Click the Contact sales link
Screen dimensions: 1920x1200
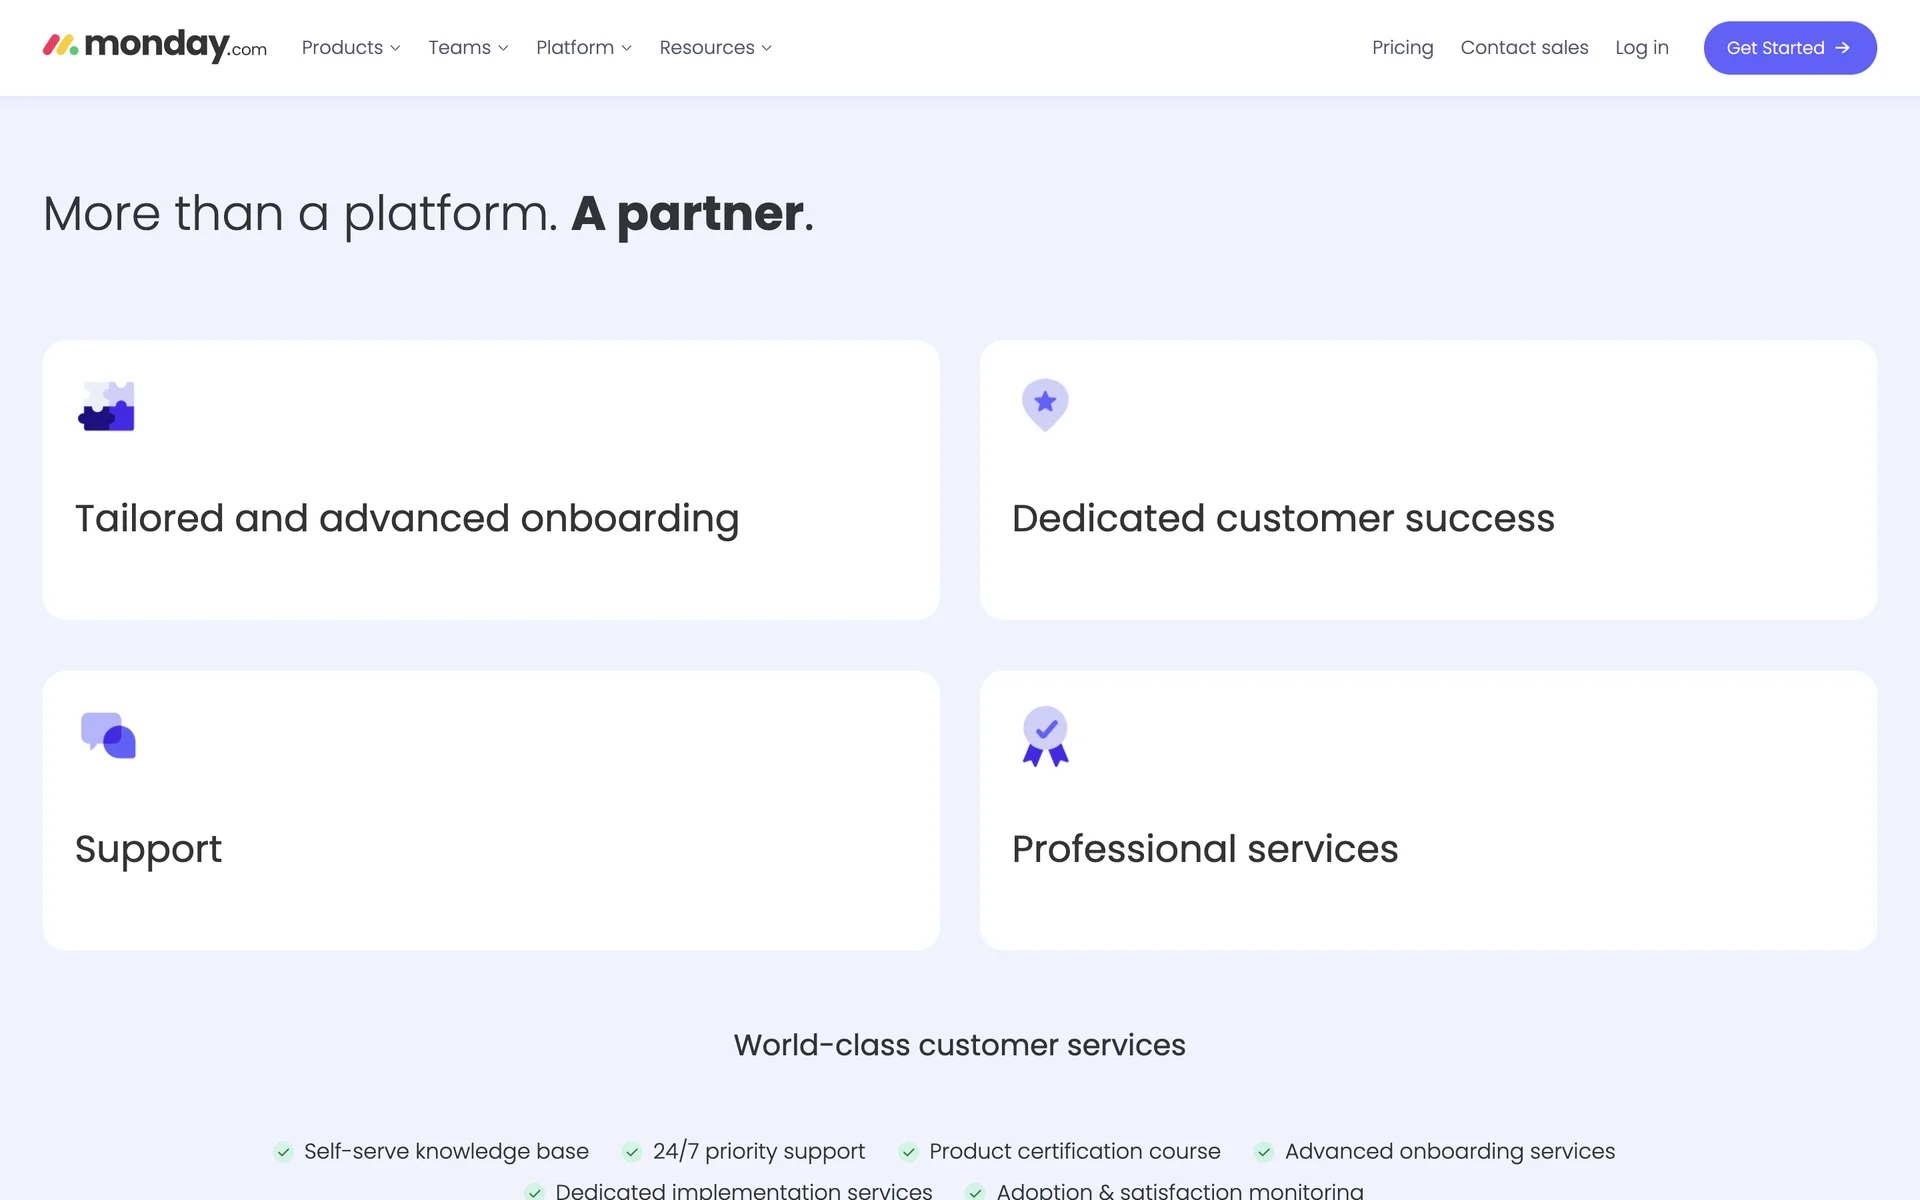pyautogui.click(x=1524, y=48)
